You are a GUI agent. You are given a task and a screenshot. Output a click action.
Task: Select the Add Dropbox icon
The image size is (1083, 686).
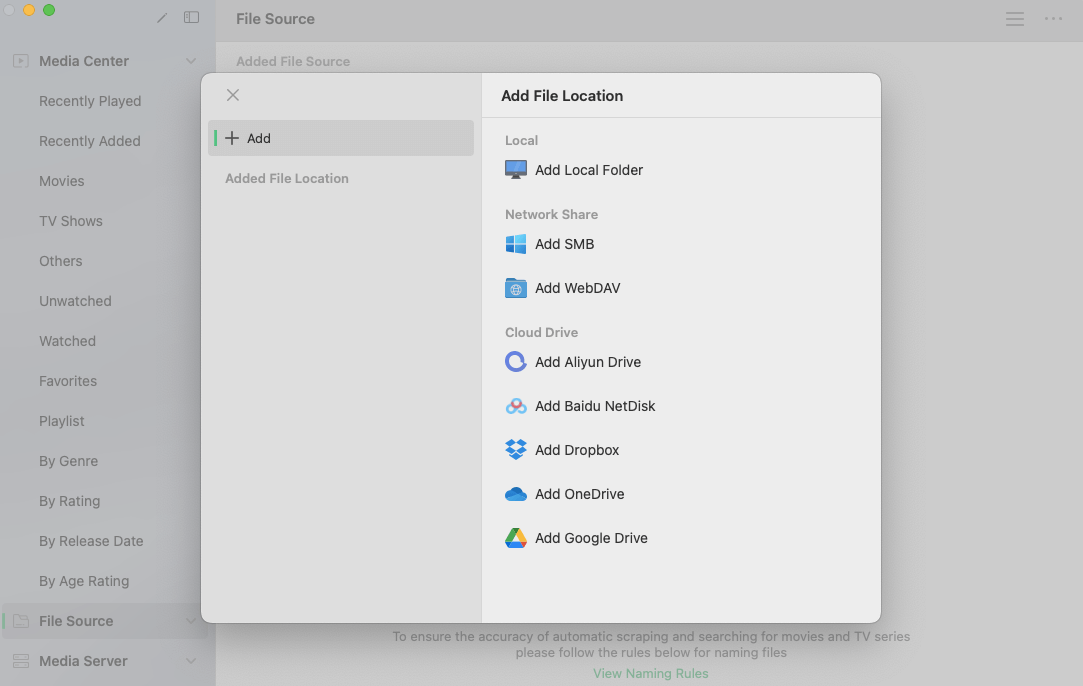point(515,450)
